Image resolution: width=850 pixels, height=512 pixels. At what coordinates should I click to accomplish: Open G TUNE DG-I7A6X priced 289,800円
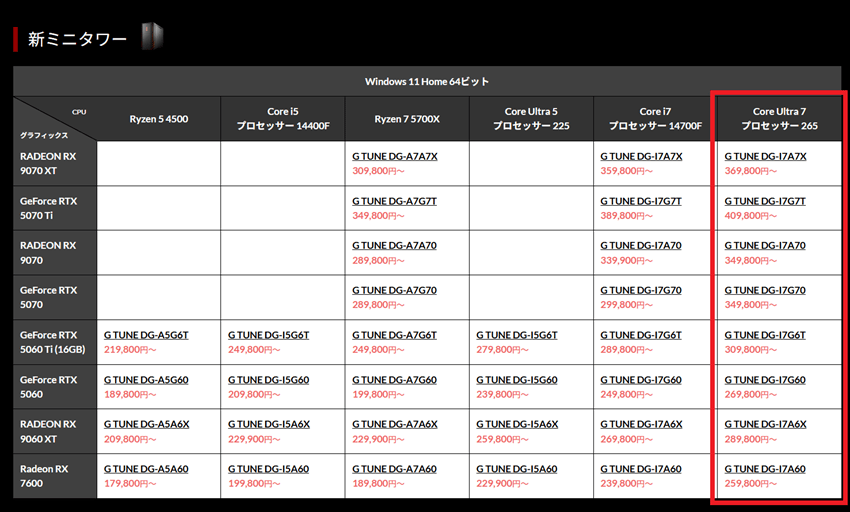pos(765,425)
